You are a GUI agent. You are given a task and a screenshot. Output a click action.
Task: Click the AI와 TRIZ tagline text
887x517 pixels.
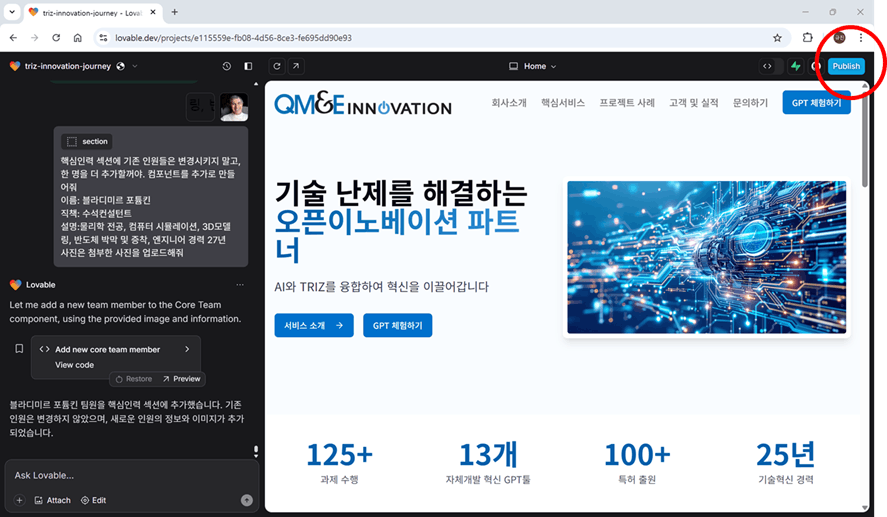click(x=381, y=287)
